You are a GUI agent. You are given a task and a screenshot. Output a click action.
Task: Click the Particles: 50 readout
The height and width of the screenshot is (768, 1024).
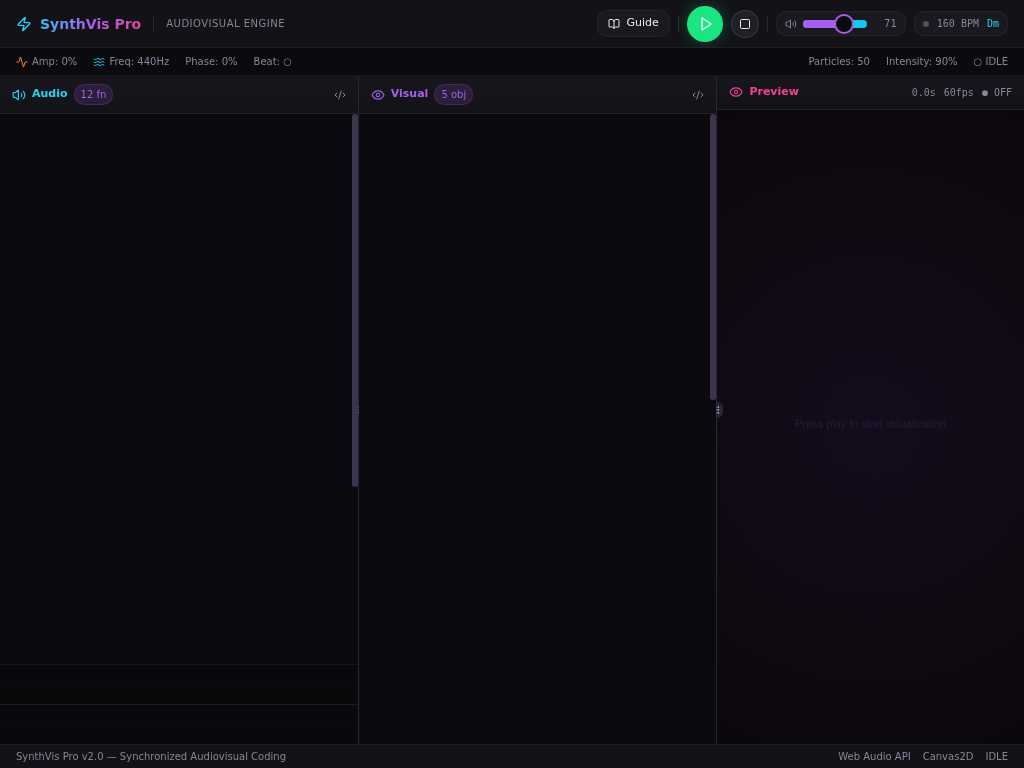pos(839,61)
